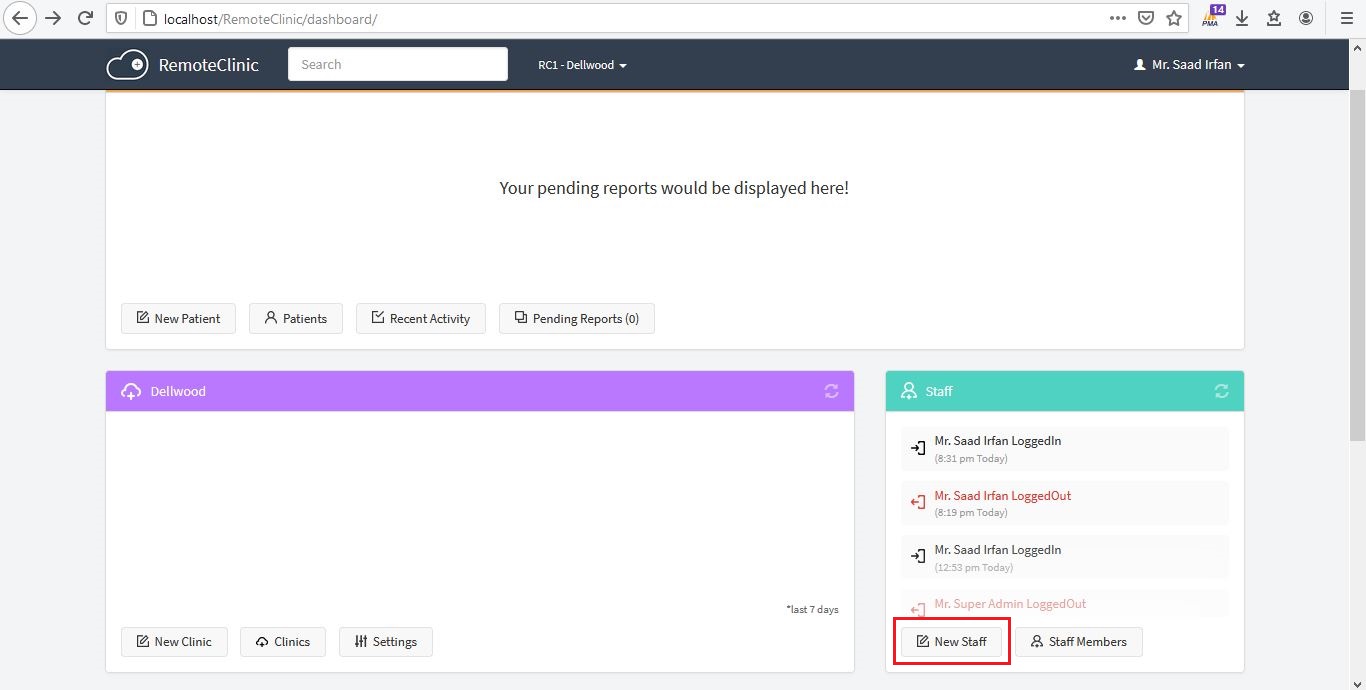This screenshot has width=1366, height=690.
Task: Select 'Mr. Super Admin LoggedOut' entry
Action: coord(1064,604)
